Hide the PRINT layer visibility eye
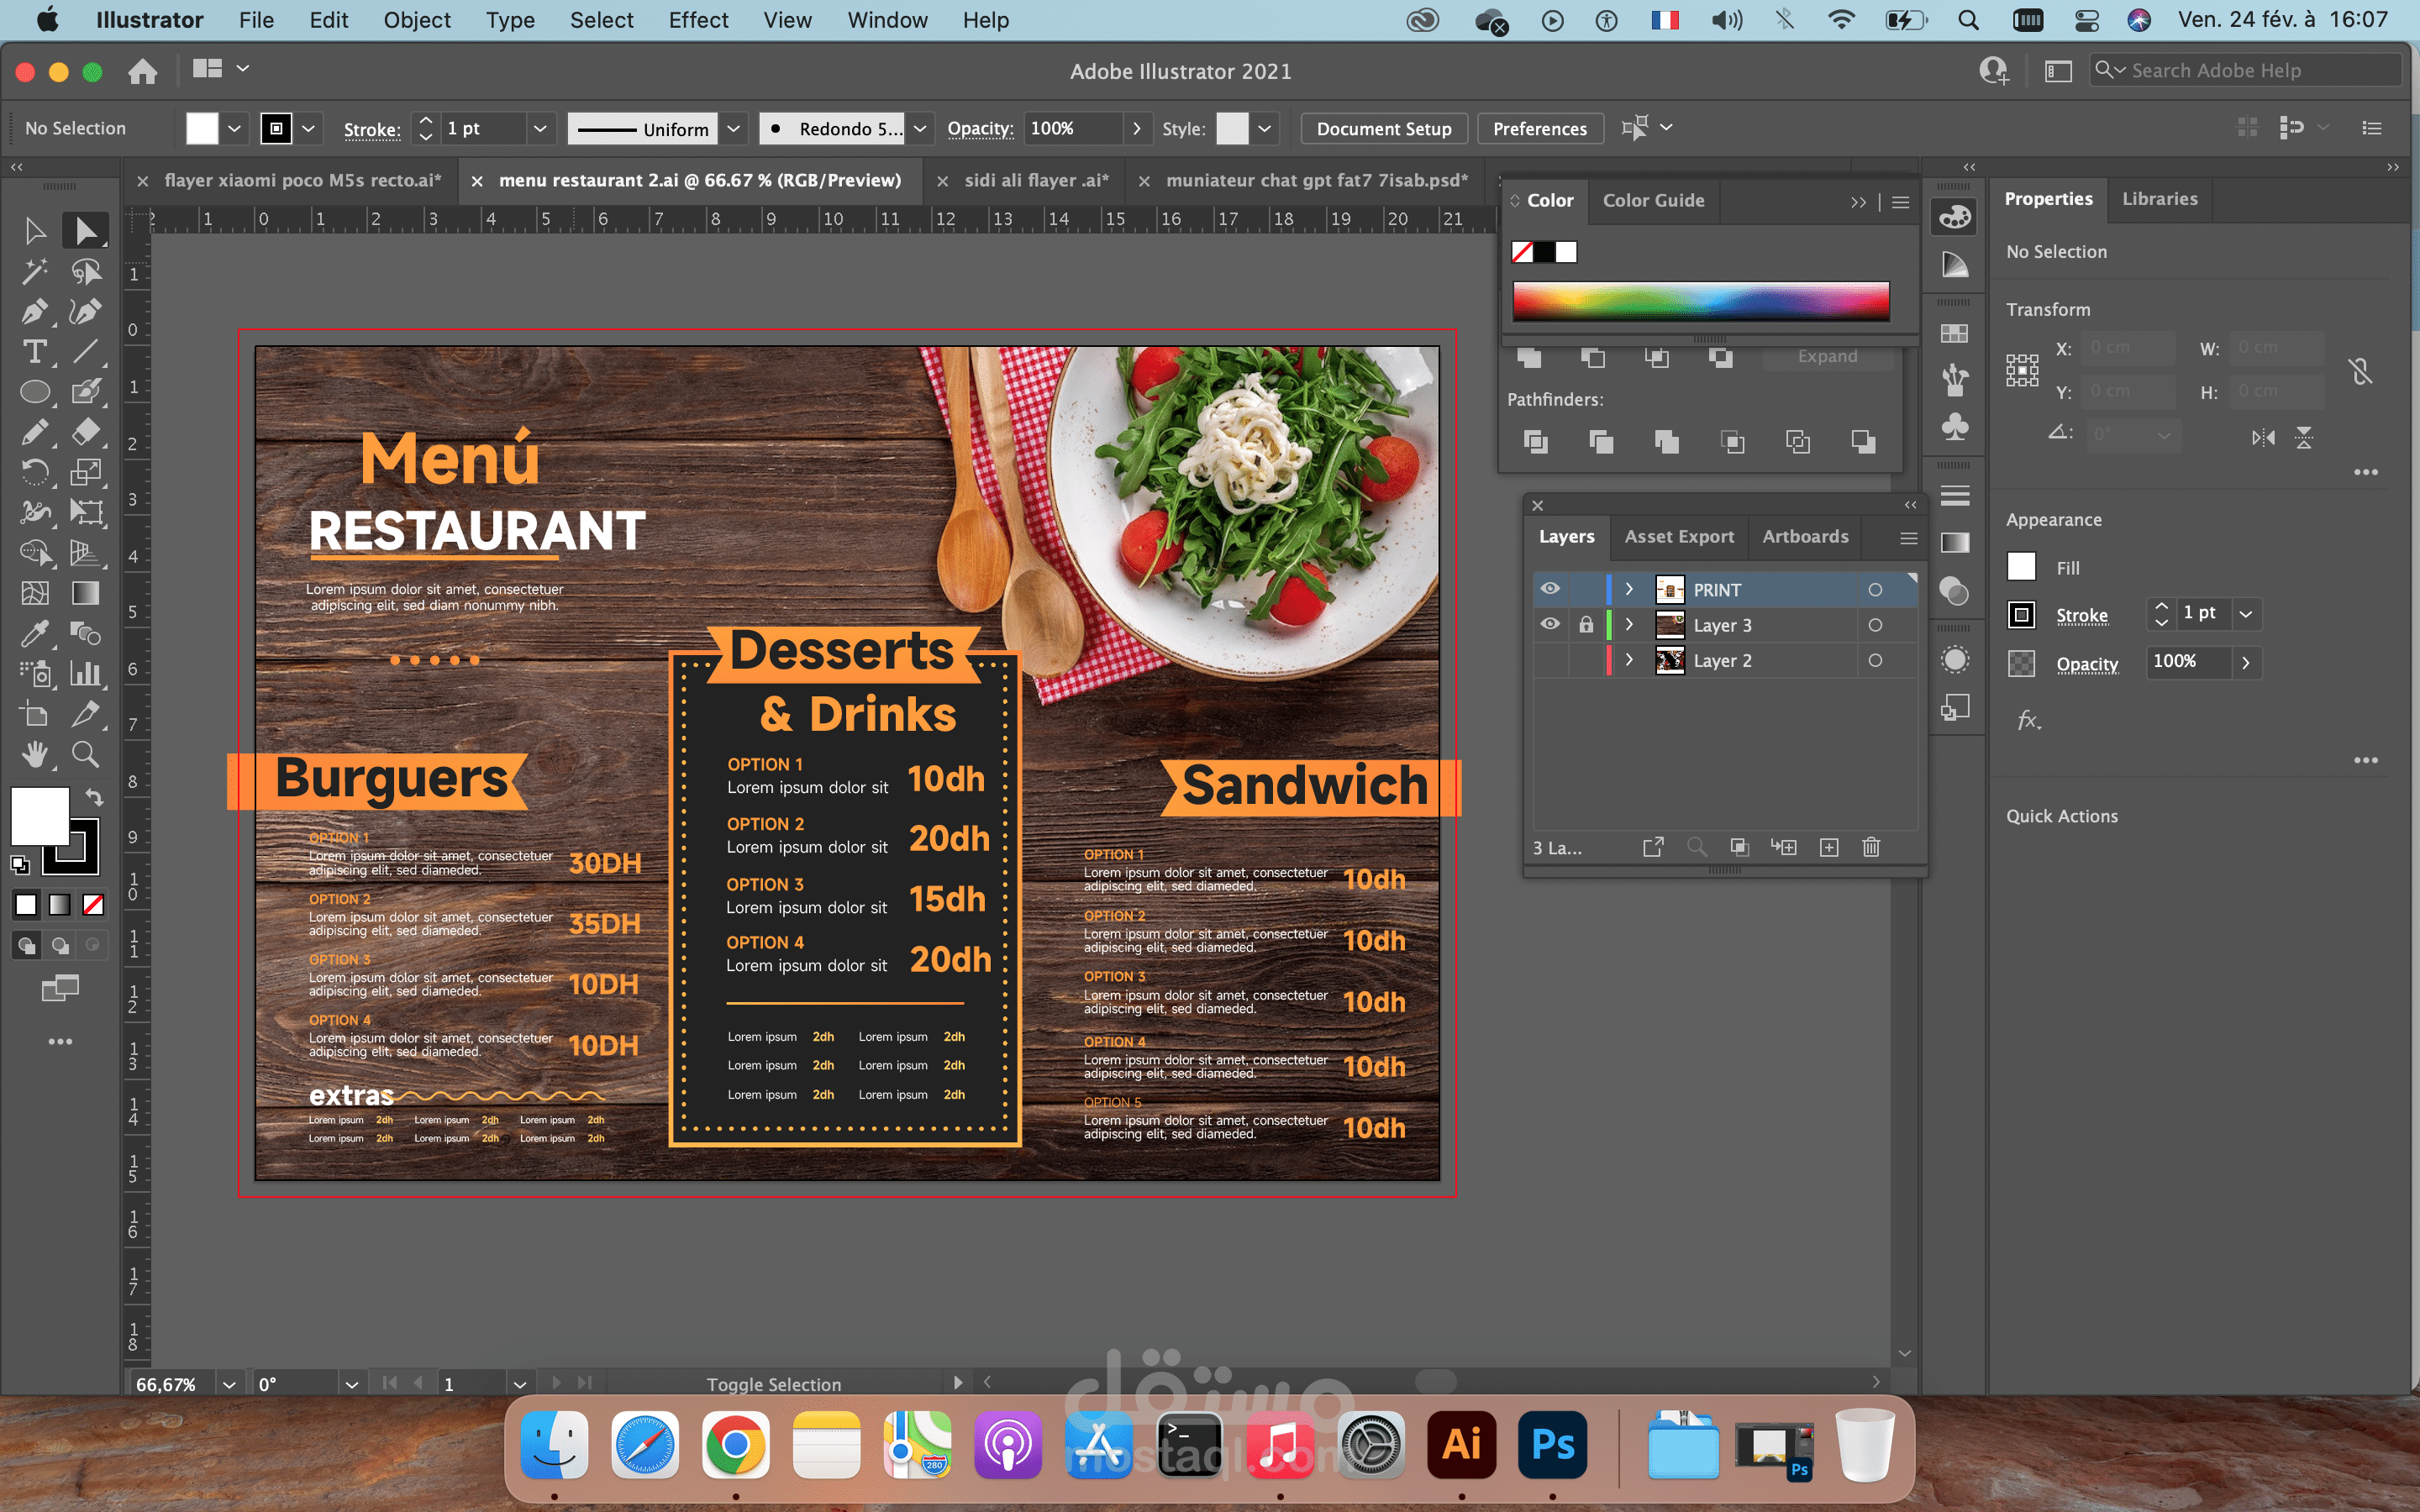The height and width of the screenshot is (1512, 2420). (1549, 589)
